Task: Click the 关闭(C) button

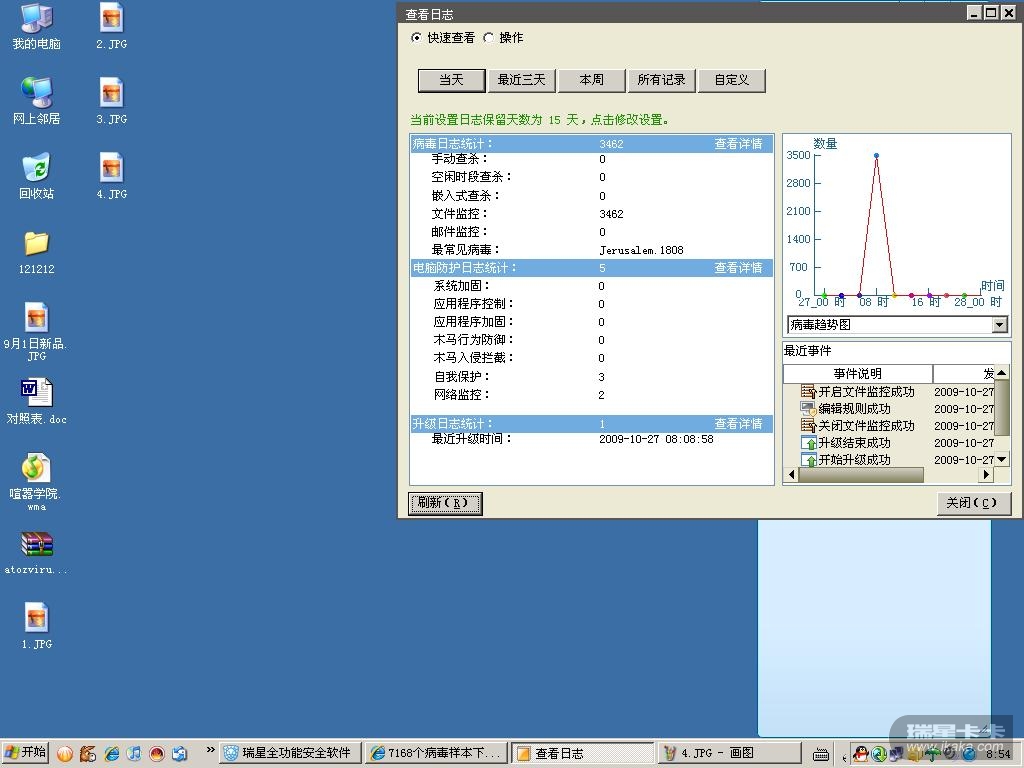Action: point(972,503)
